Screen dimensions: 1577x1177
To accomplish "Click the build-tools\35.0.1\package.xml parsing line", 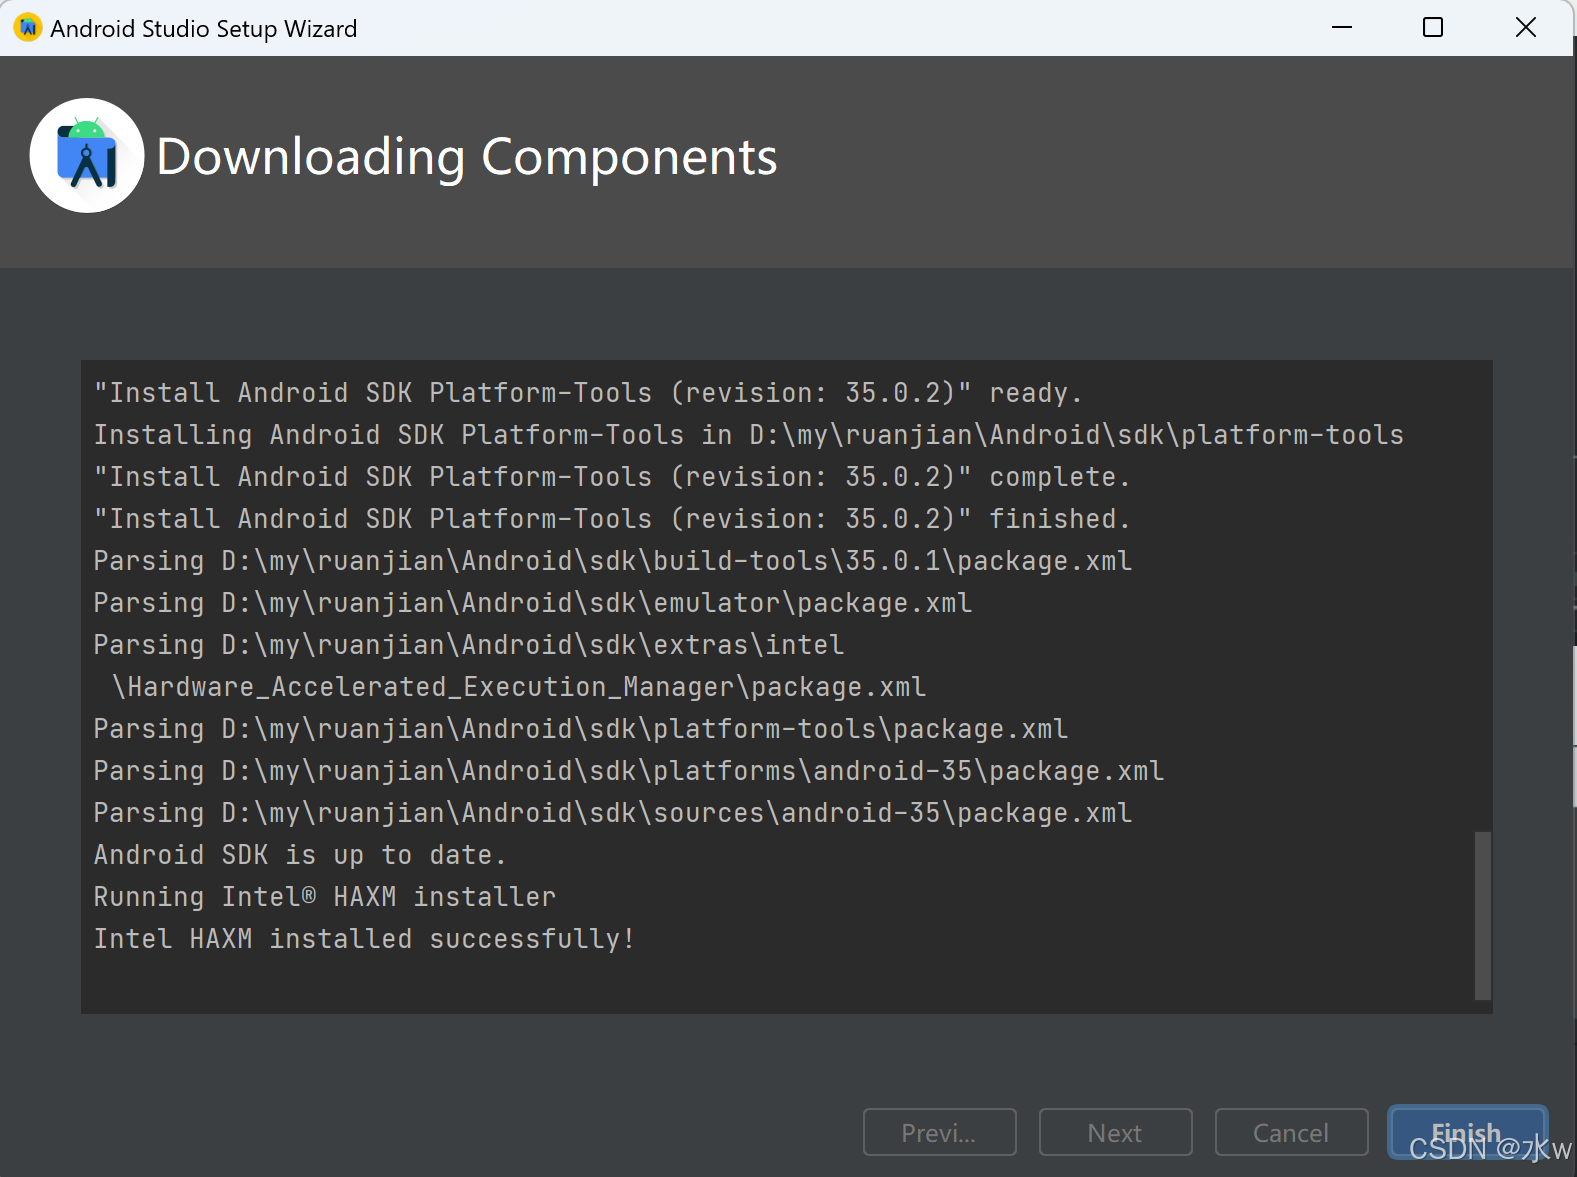I will tap(612, 560).
